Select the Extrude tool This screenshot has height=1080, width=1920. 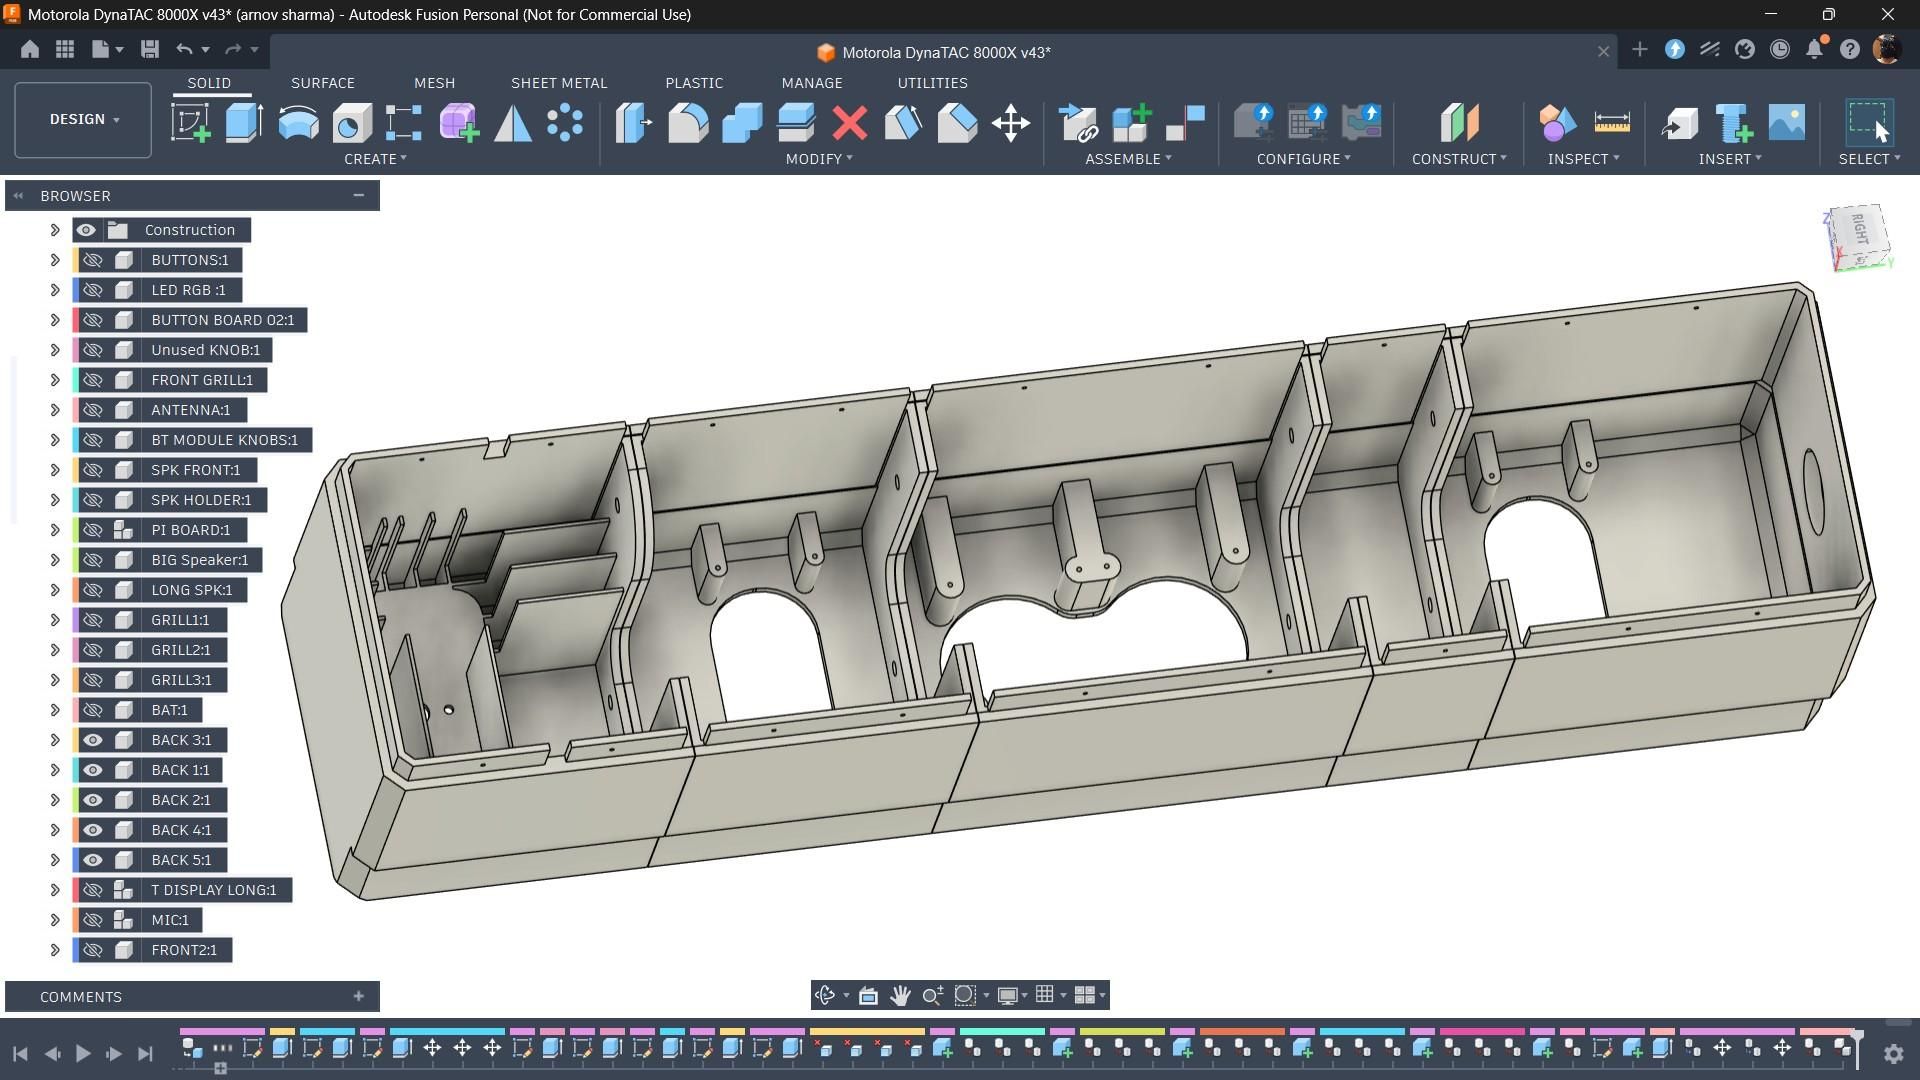coord(244,123)
